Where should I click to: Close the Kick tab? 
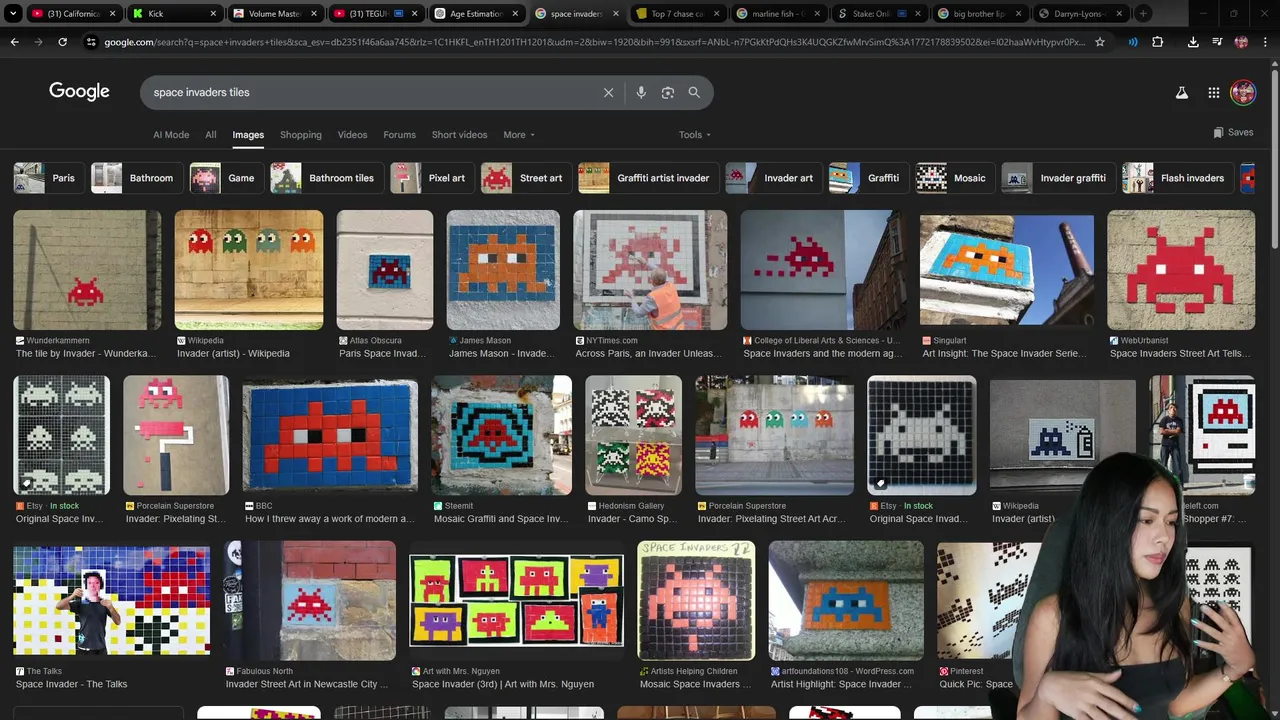click(x=213, y=14)
